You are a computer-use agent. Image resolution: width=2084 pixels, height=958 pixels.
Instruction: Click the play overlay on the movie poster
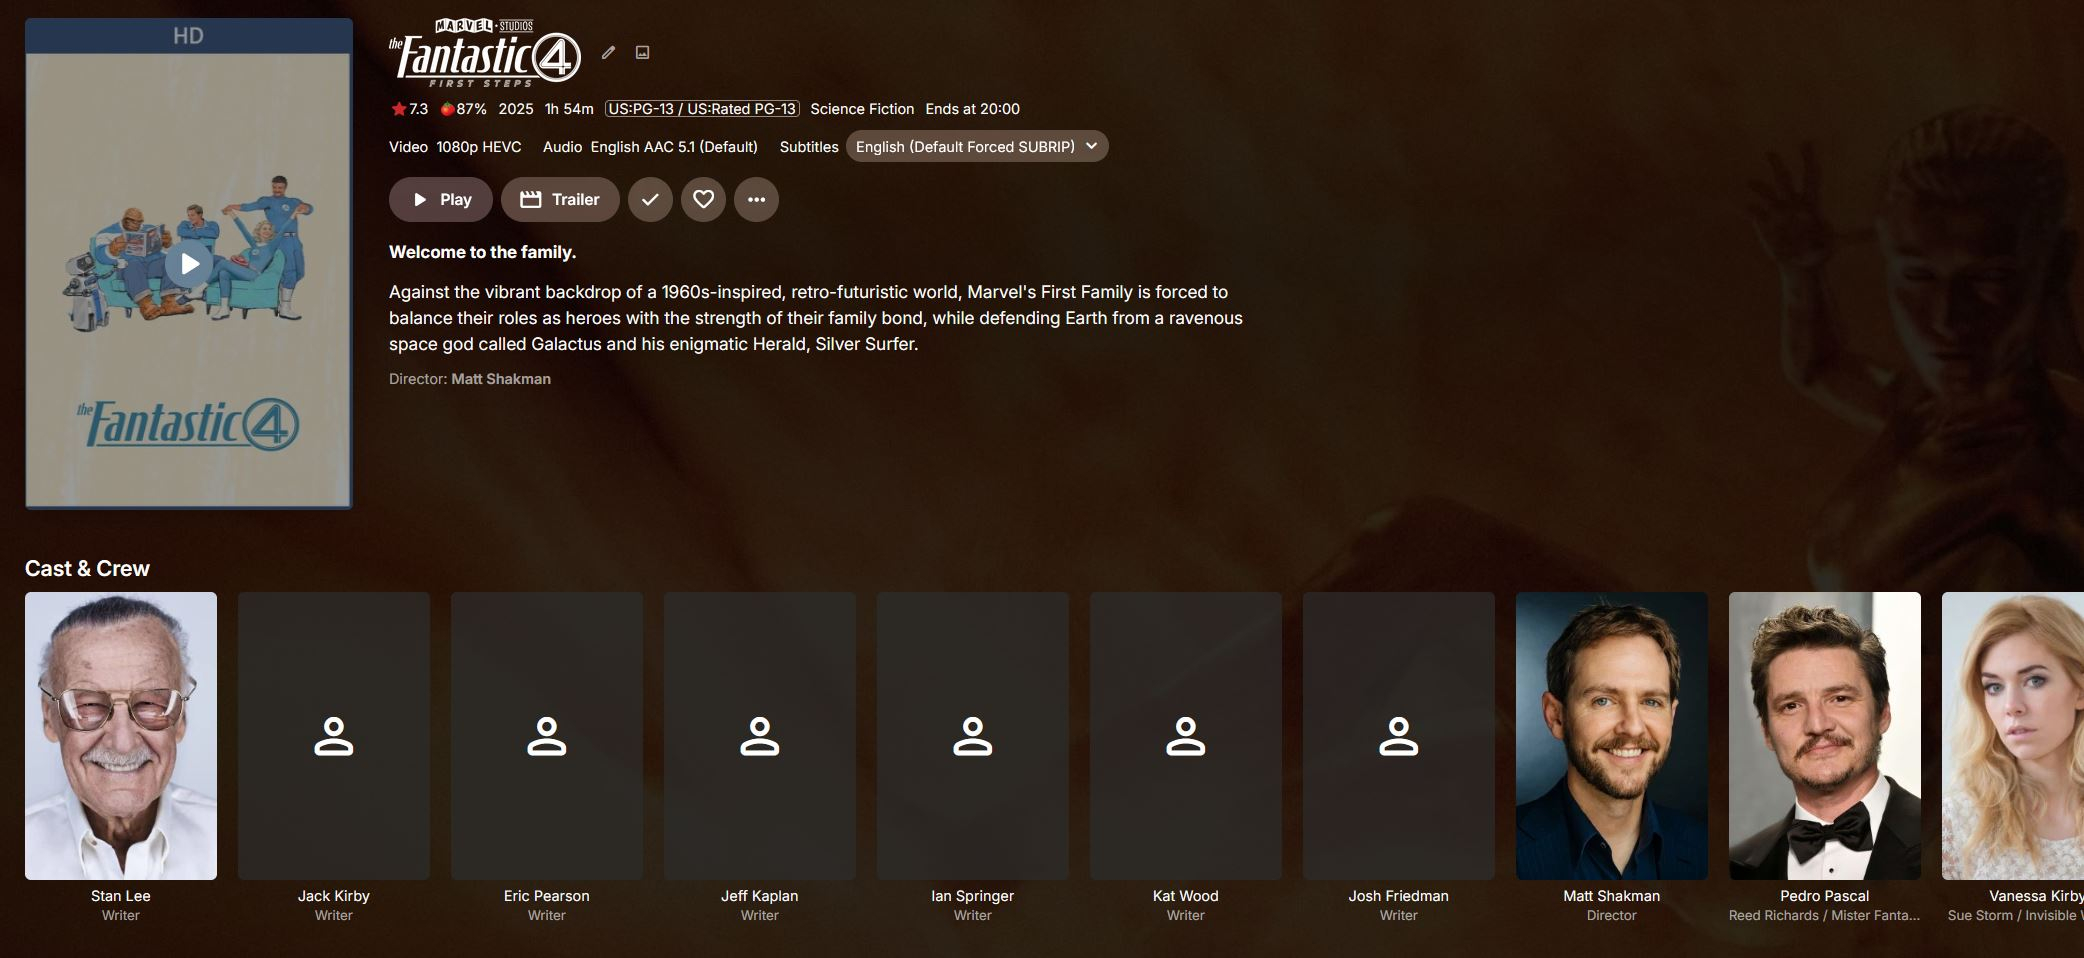[x=189, y=264]
